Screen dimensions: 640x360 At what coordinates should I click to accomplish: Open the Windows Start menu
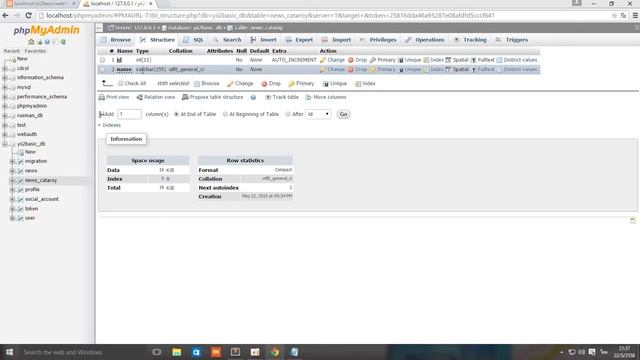coord(9,352)
